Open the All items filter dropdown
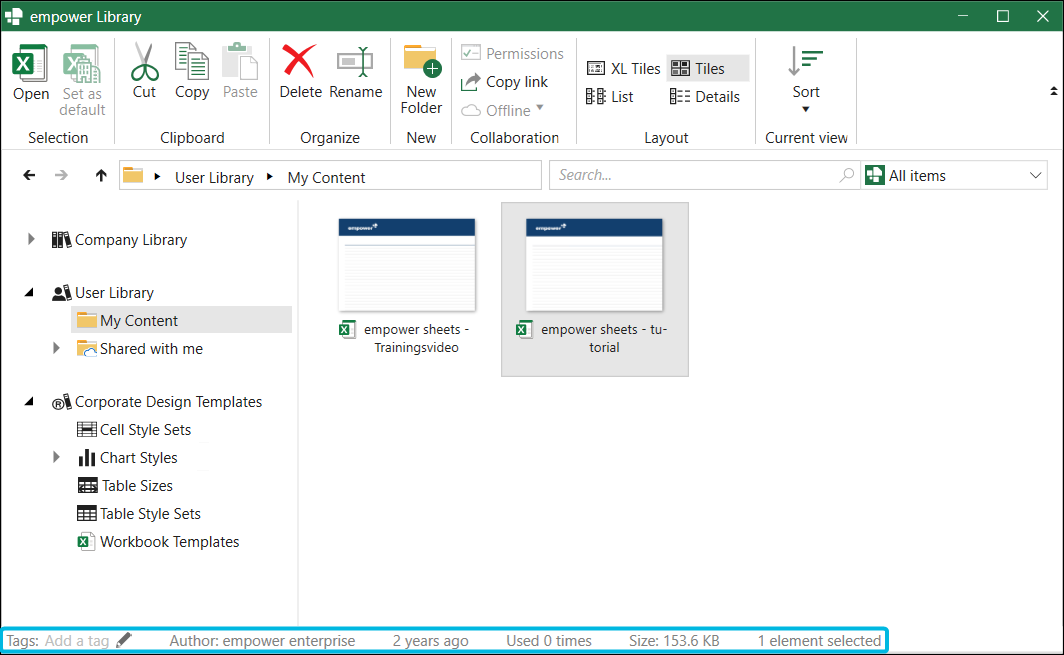Viewport: 1064px width, 655px height. pos(954,175)
